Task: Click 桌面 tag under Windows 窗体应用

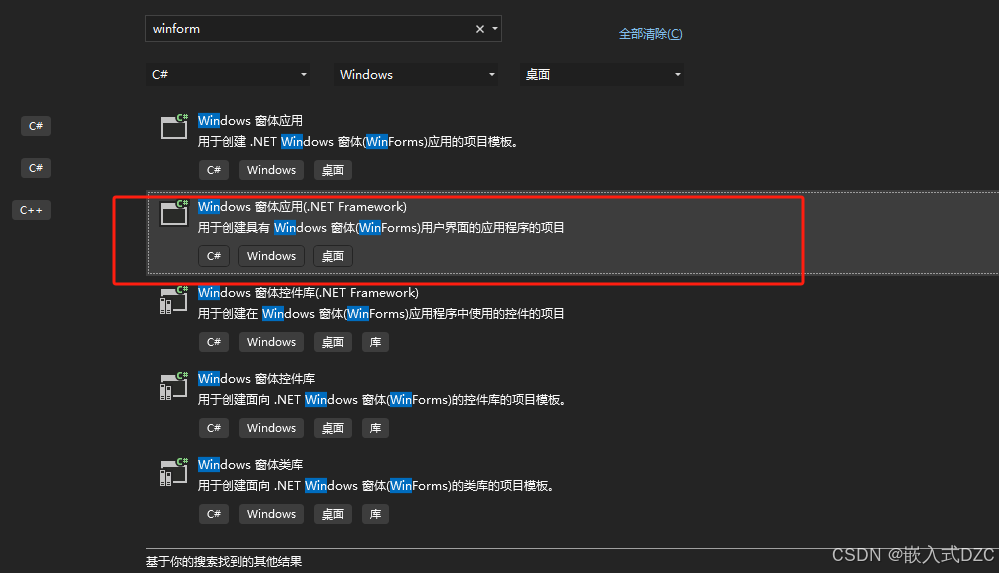Action: tap(333, 170)
